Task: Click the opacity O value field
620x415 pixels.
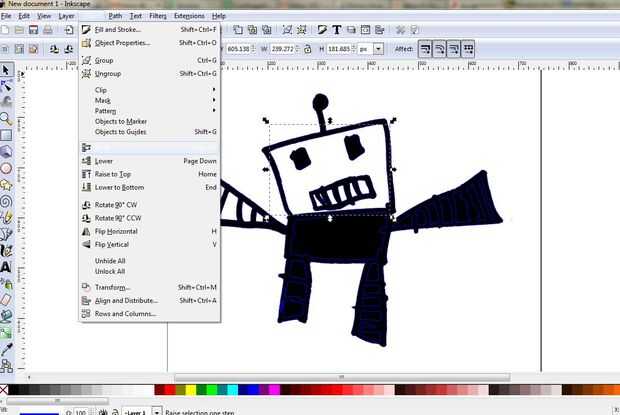Action: point(80,412)
